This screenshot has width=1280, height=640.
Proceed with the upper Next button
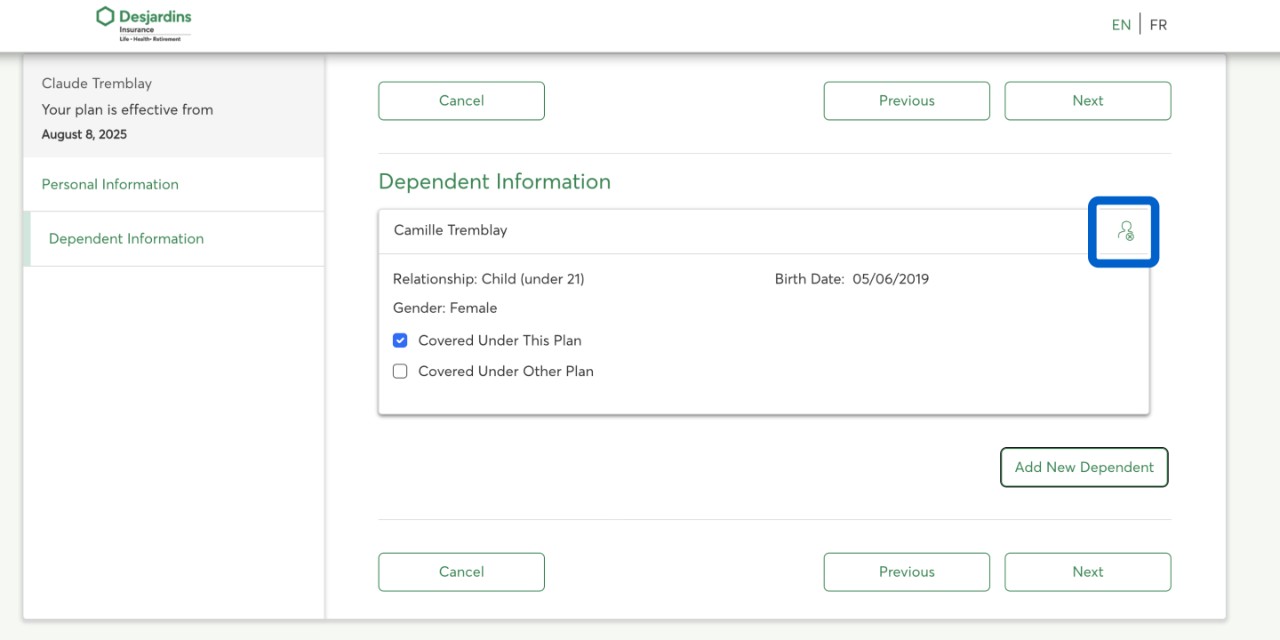[x=1087, y=101]
